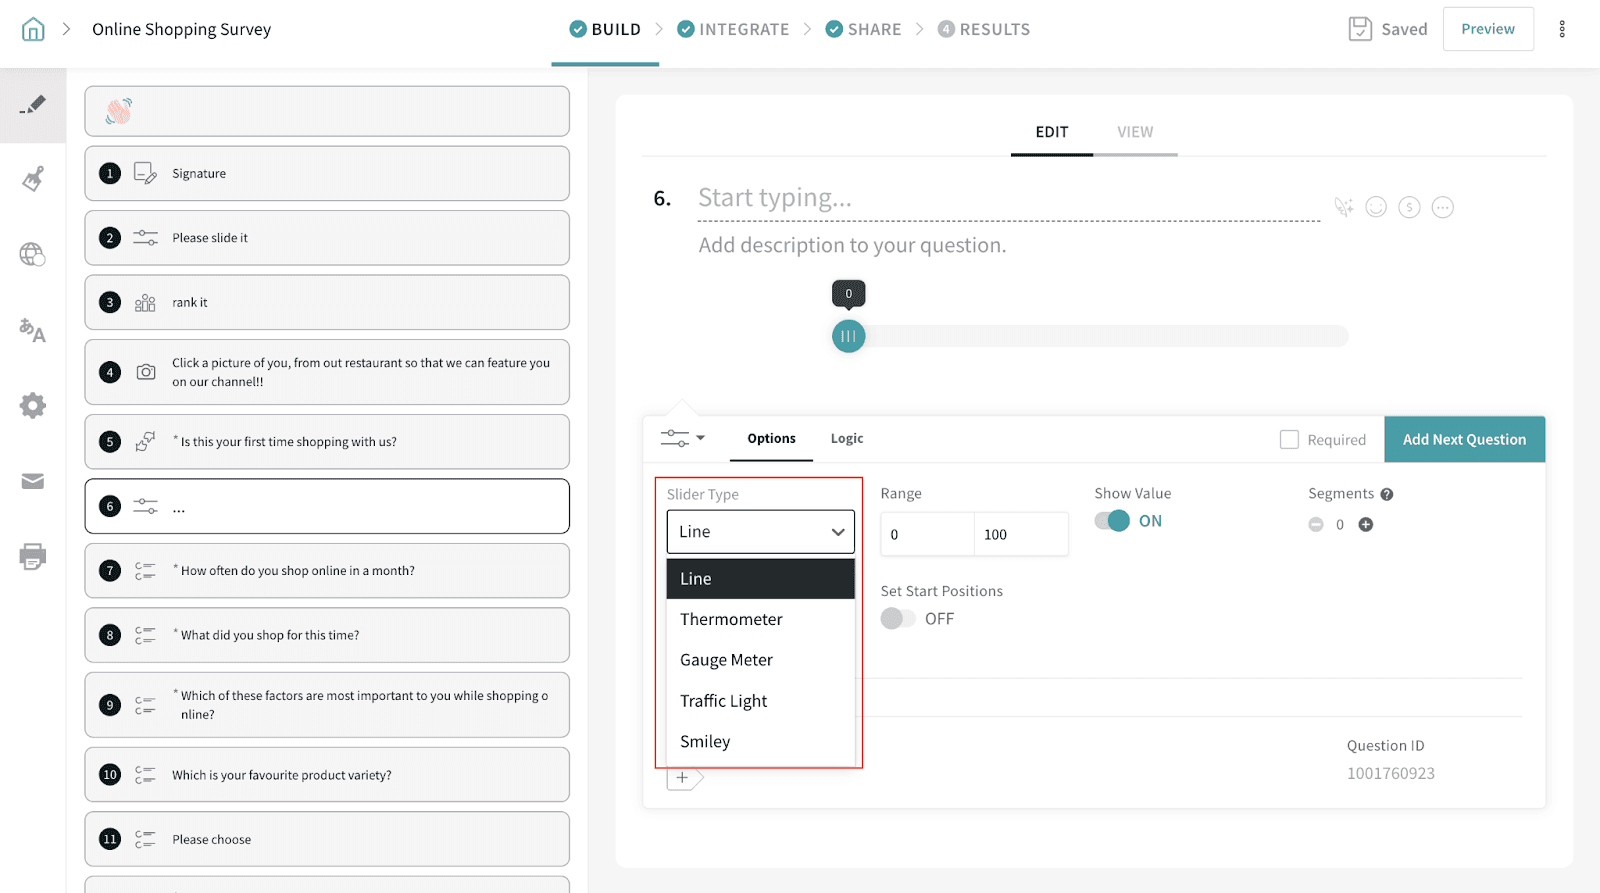Open the three-dot more options menu

tap(1561, 29)
